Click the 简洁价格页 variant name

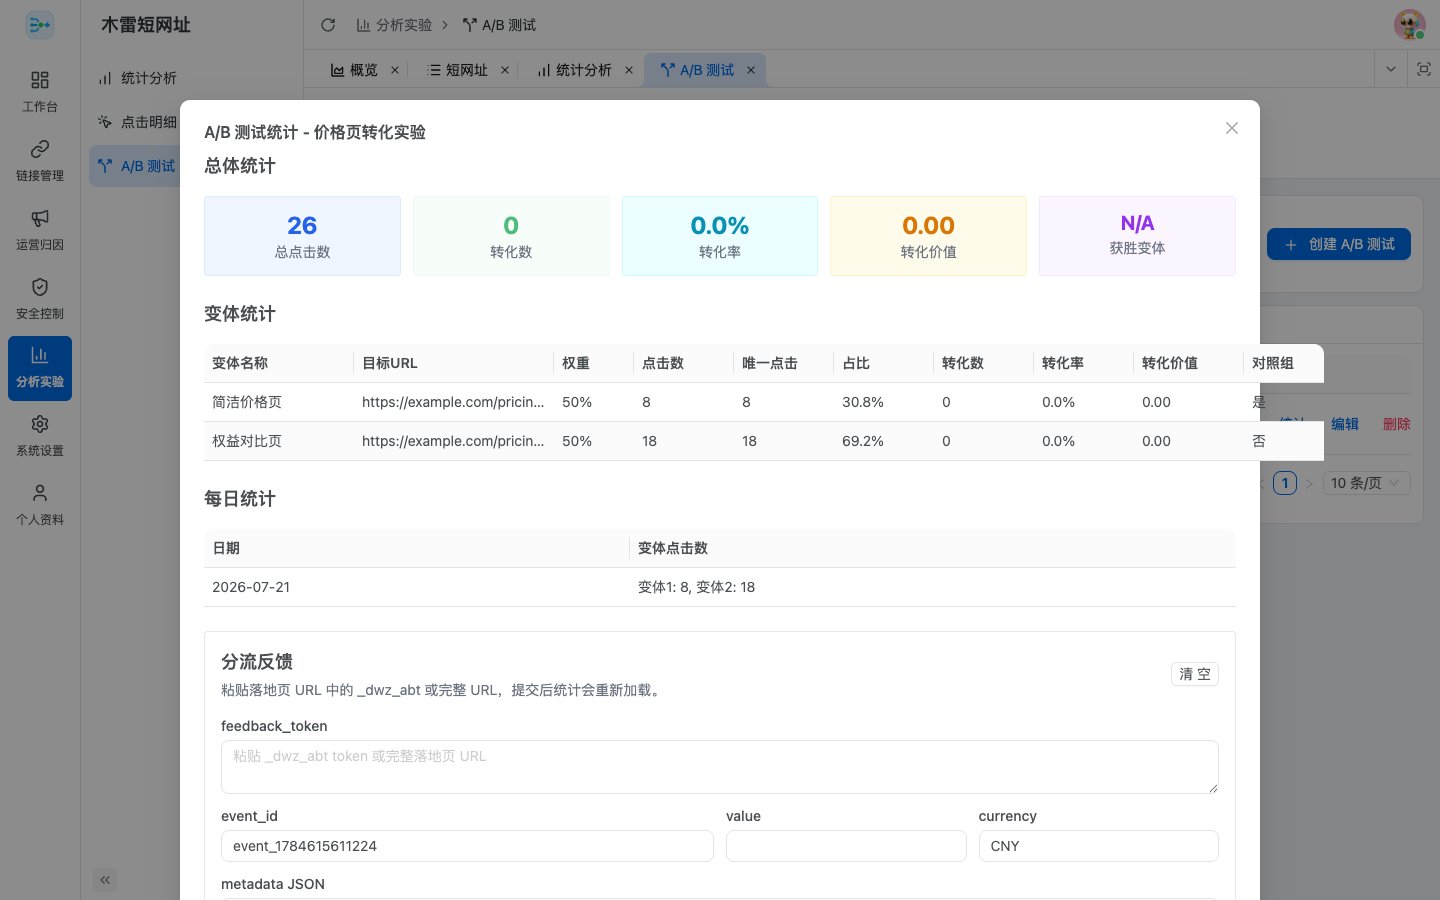[247, 402]
